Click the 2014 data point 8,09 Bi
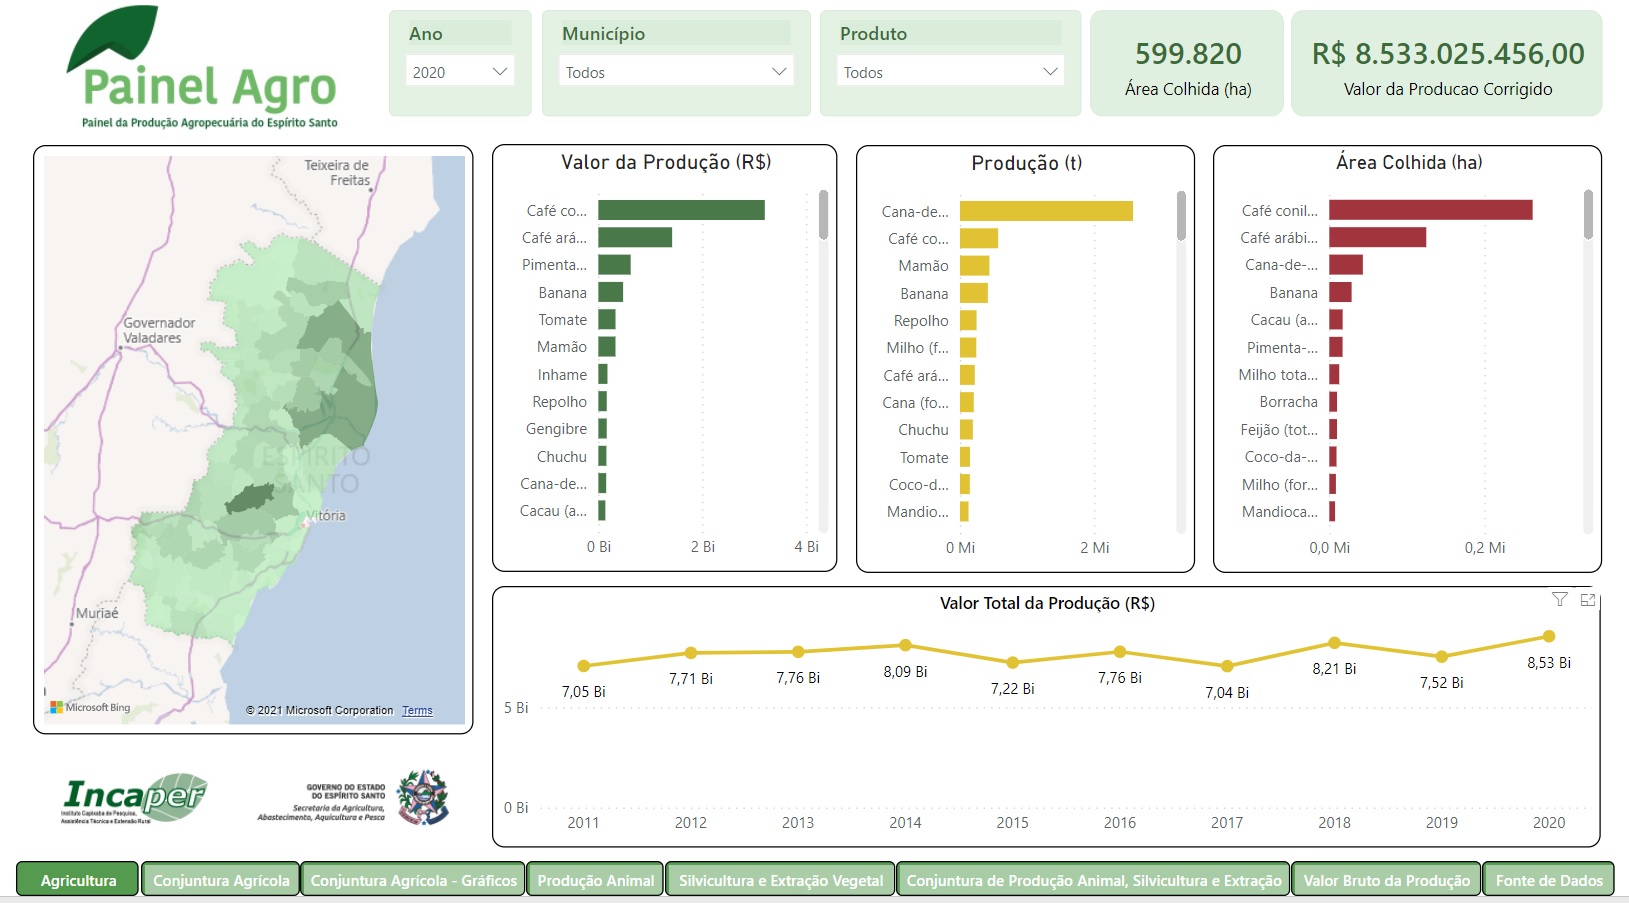Image resolution: width=1629 pixels, height=903 pixels. coord(905,645)
